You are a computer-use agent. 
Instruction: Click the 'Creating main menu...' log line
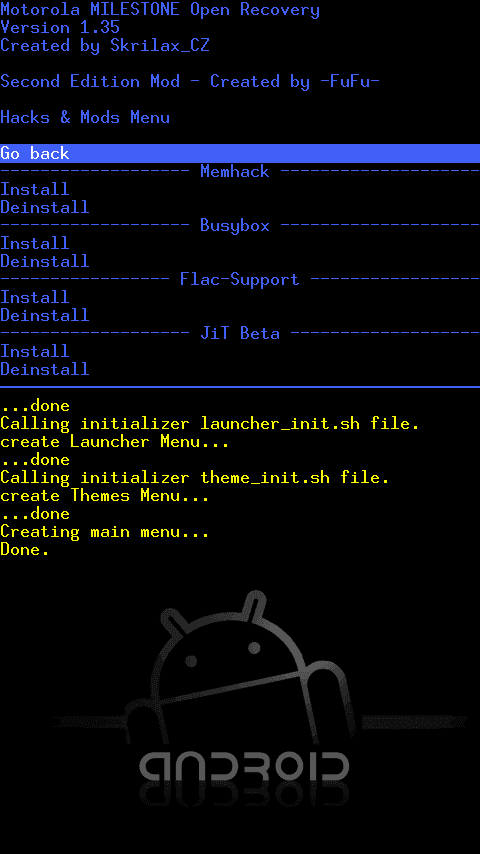tap(105, 532)
